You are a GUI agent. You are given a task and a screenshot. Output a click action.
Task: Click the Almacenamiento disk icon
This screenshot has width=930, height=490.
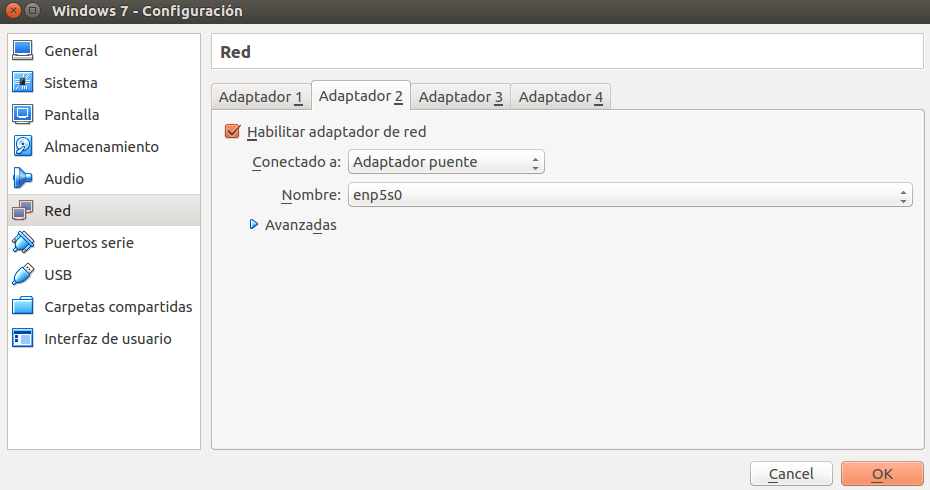[x=23, y=147]
